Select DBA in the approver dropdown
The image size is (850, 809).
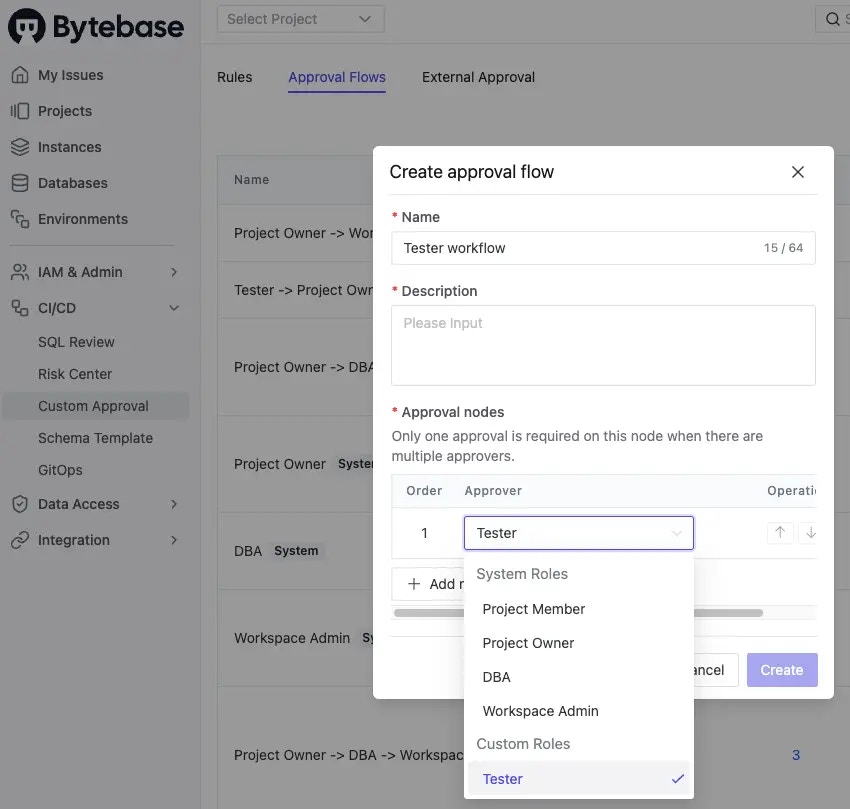click(x=496, y=677)
